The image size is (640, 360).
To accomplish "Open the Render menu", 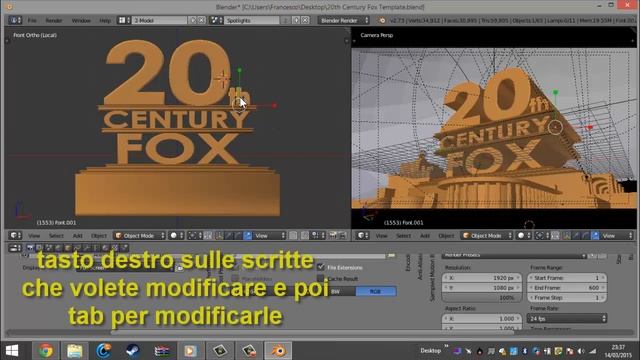I will [x=53, y=20].
